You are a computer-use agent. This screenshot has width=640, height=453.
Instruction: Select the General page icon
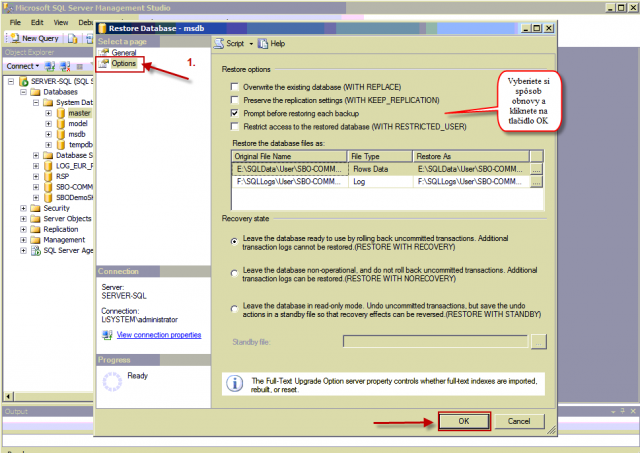coord(104,52)
